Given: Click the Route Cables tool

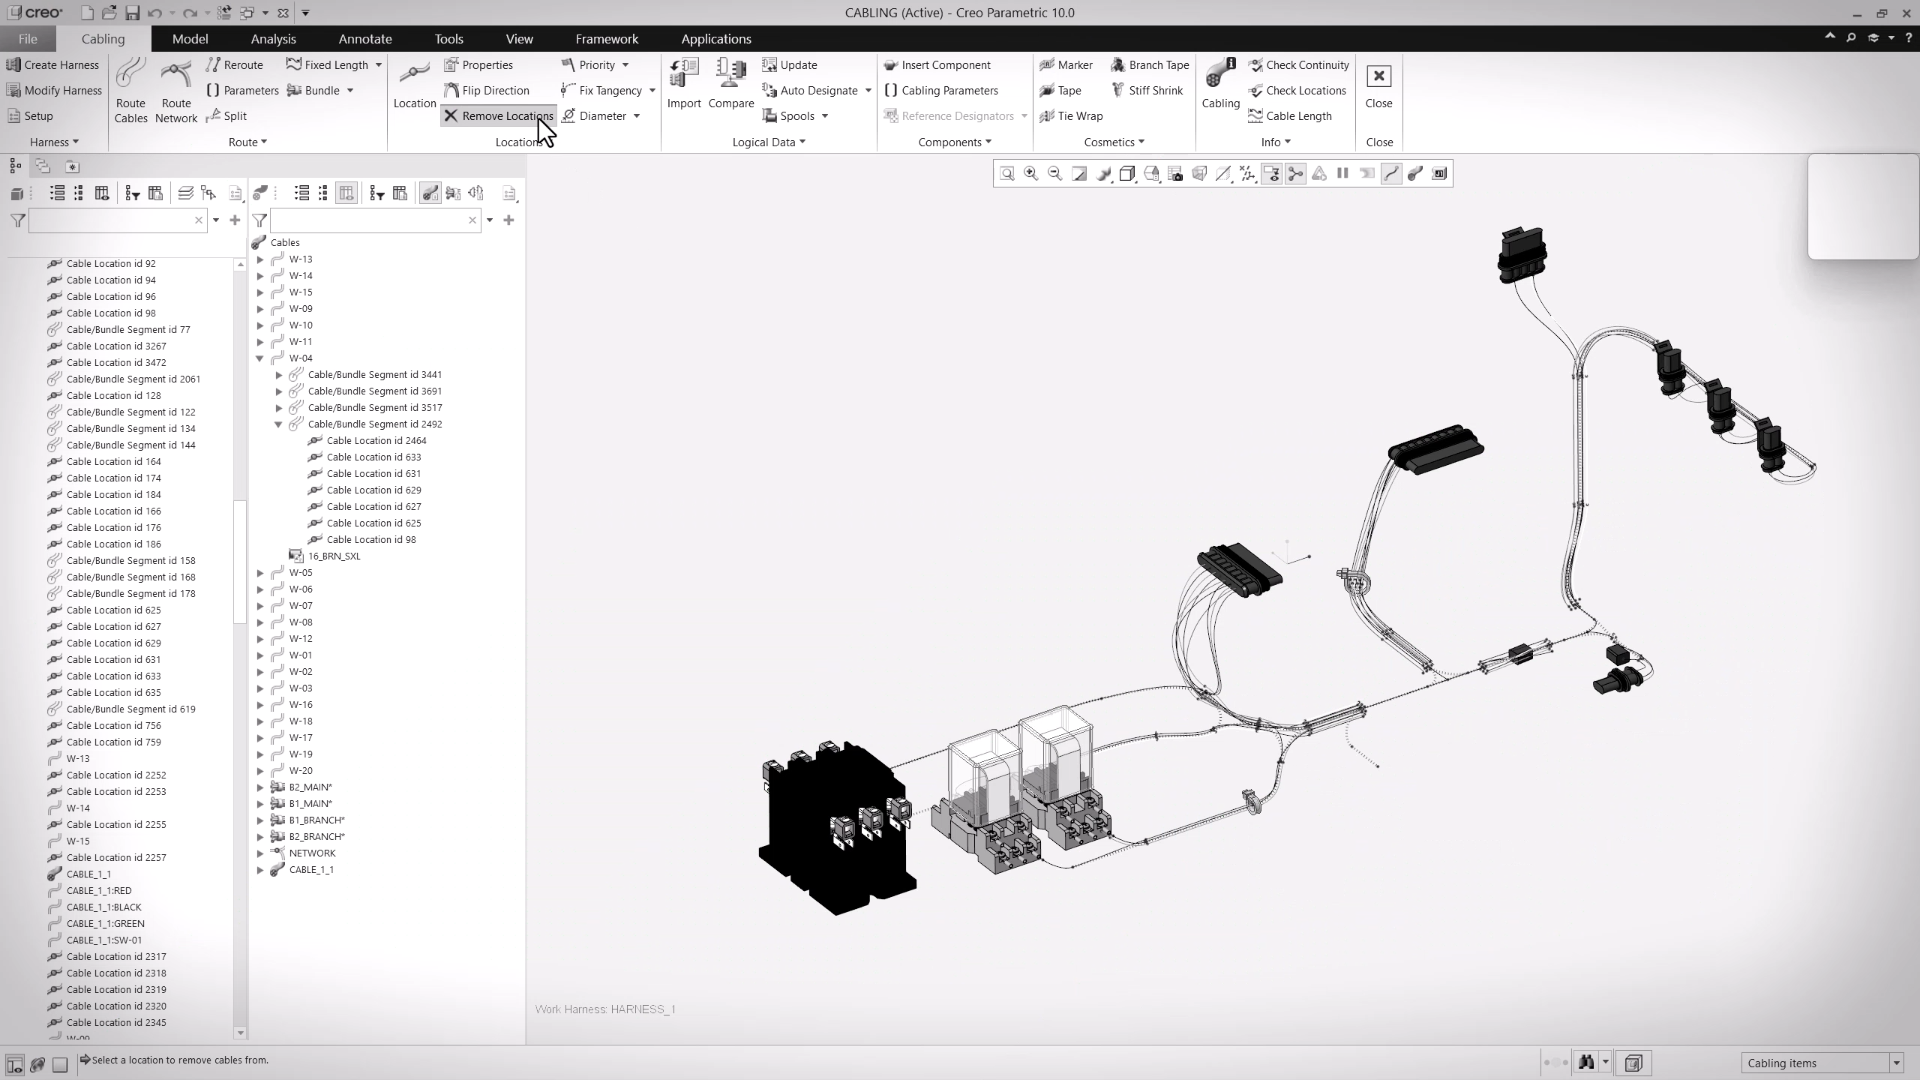Looking at the screenshot, I should tap(130, 90).
